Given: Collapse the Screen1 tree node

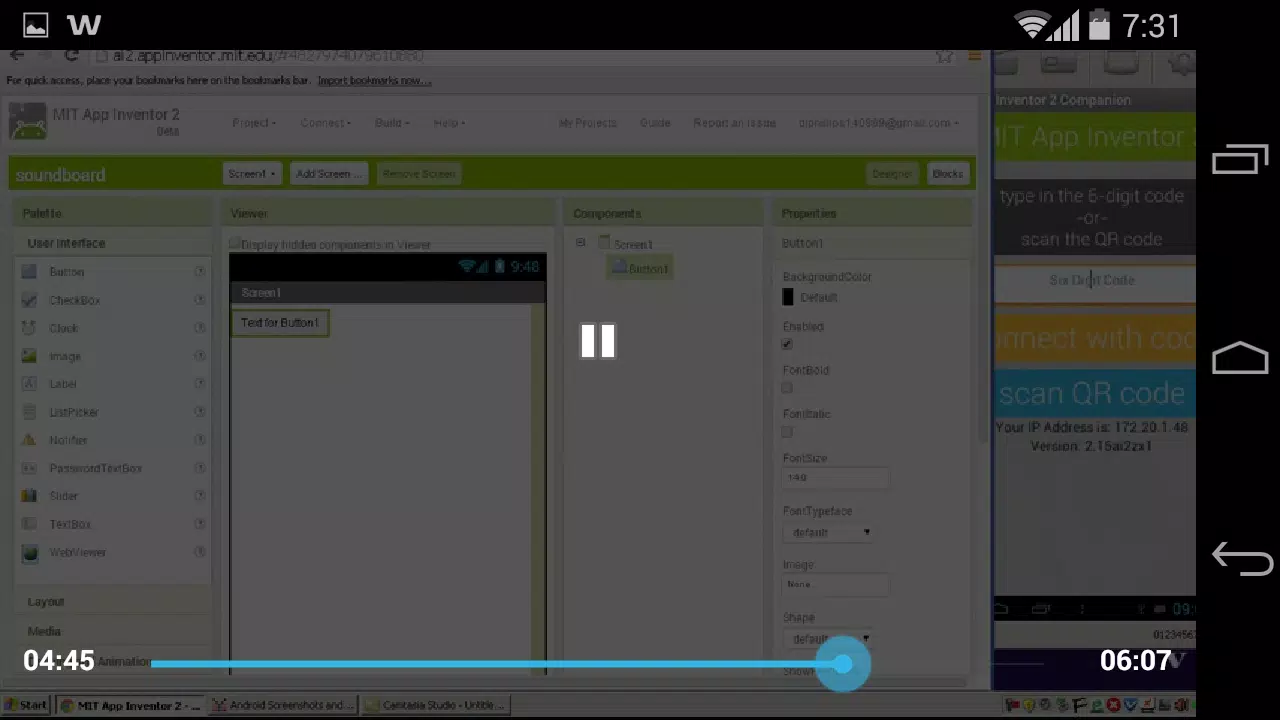Looking at the screenshot, I should click(580, 243).
